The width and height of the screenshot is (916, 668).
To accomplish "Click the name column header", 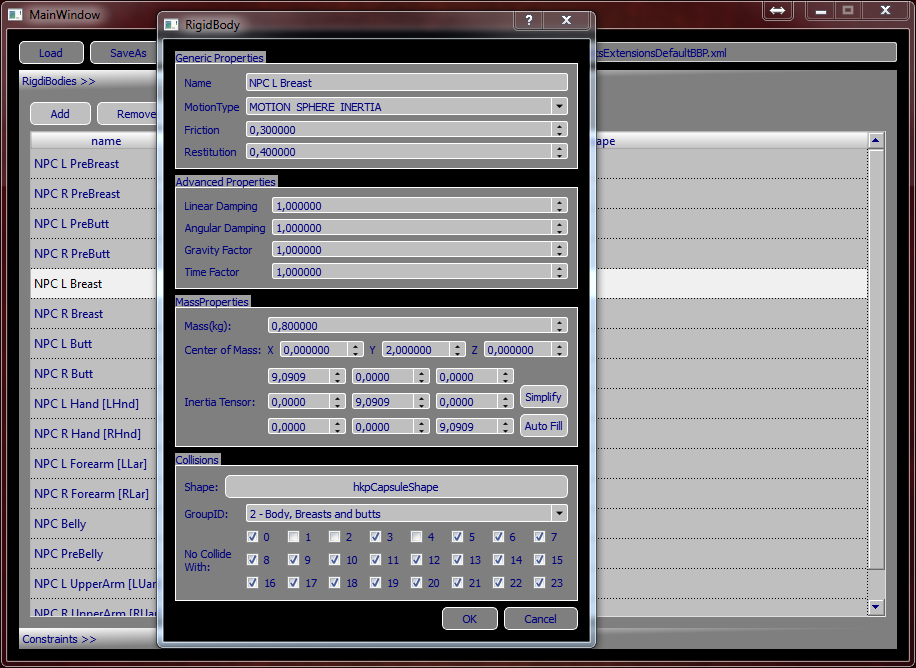I will [x=94, y=141].
